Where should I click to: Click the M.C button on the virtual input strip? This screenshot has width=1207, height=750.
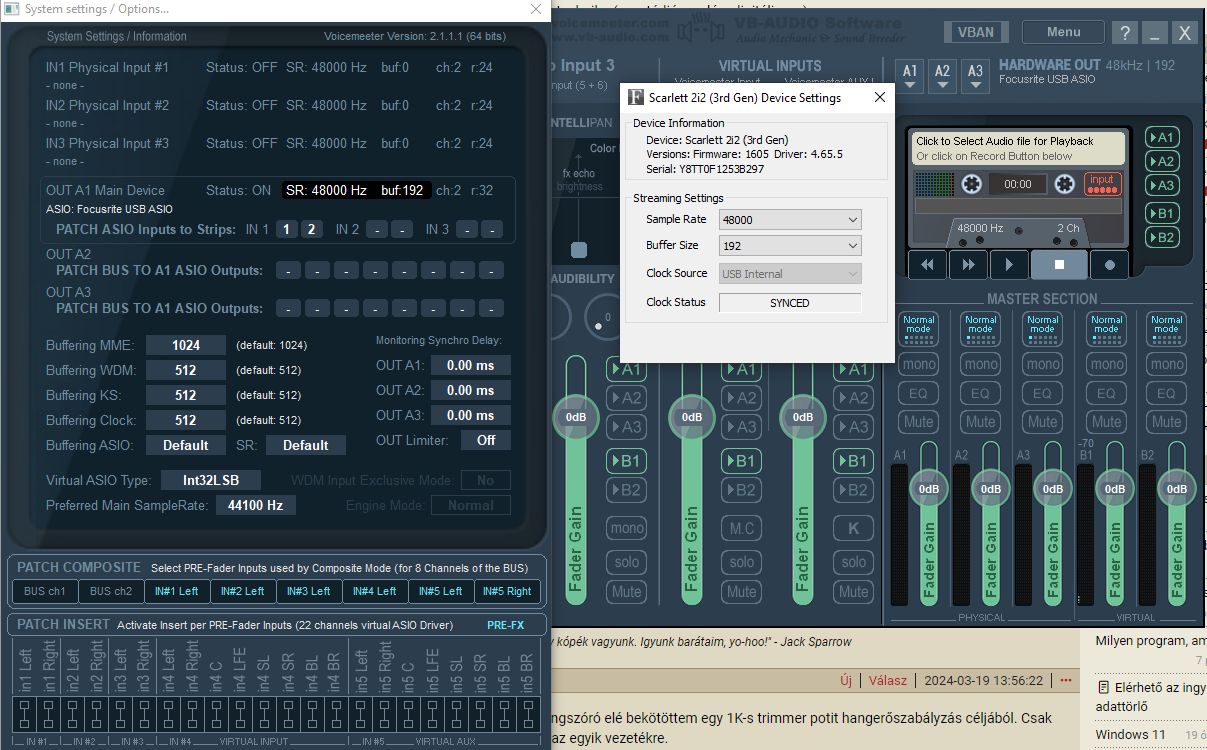pyautogui.click(x=741, y=528)
